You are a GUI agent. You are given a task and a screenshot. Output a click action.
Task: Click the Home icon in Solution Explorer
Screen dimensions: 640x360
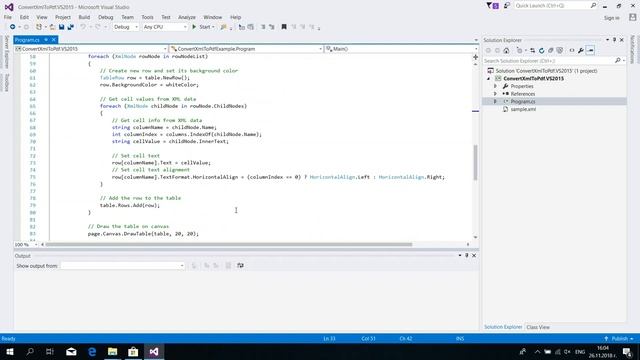pyautogui.click(x=506, y=50)
